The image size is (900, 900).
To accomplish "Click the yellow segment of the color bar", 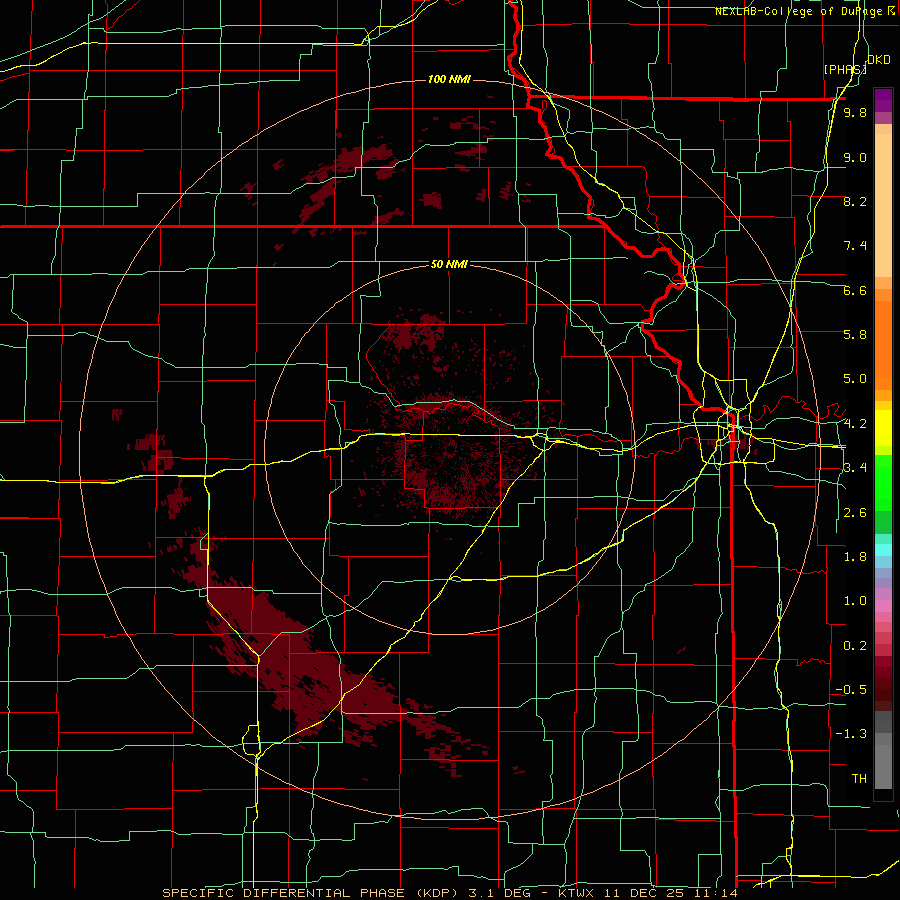I will click(883, 428).
